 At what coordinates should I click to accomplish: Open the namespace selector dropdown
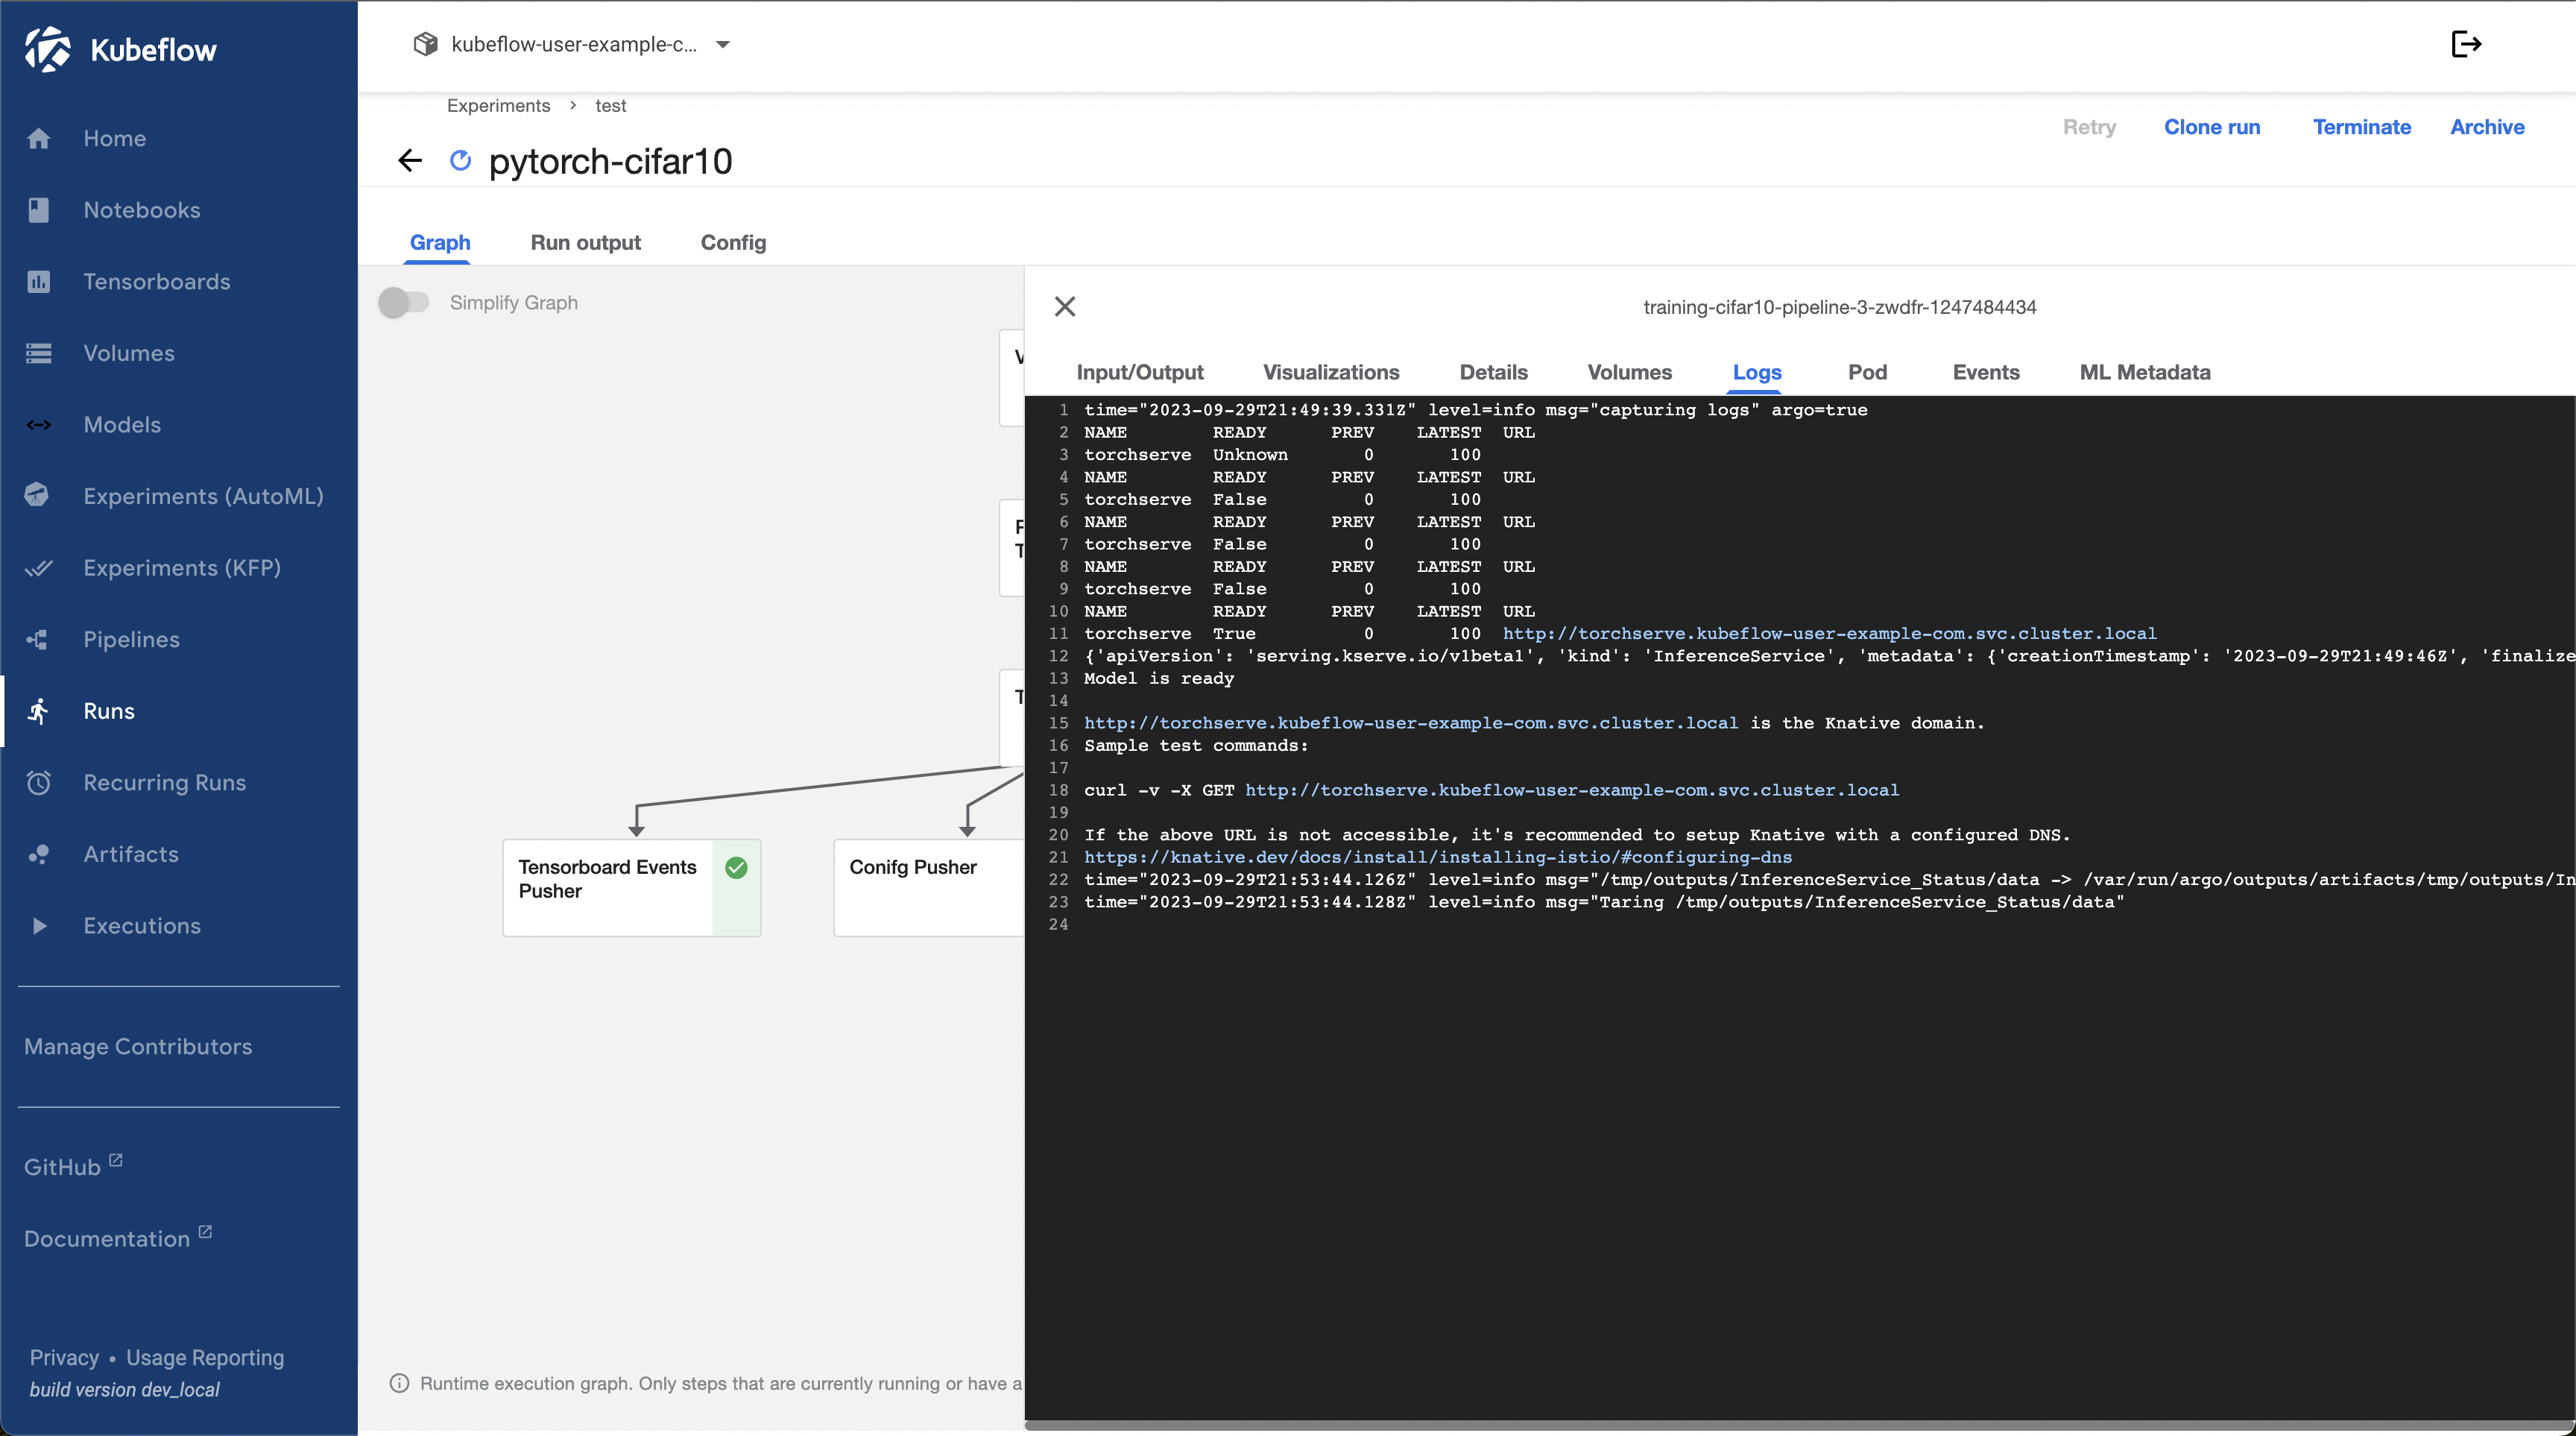click(723, 44)
